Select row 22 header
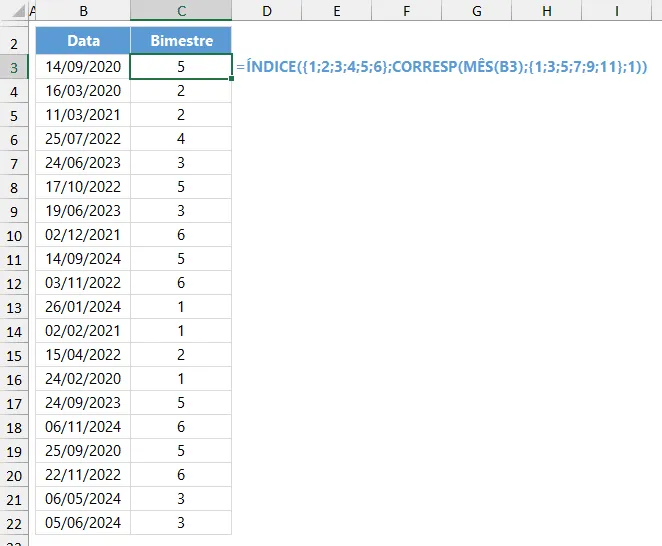 pyautogui.click(x=14, y=523)
